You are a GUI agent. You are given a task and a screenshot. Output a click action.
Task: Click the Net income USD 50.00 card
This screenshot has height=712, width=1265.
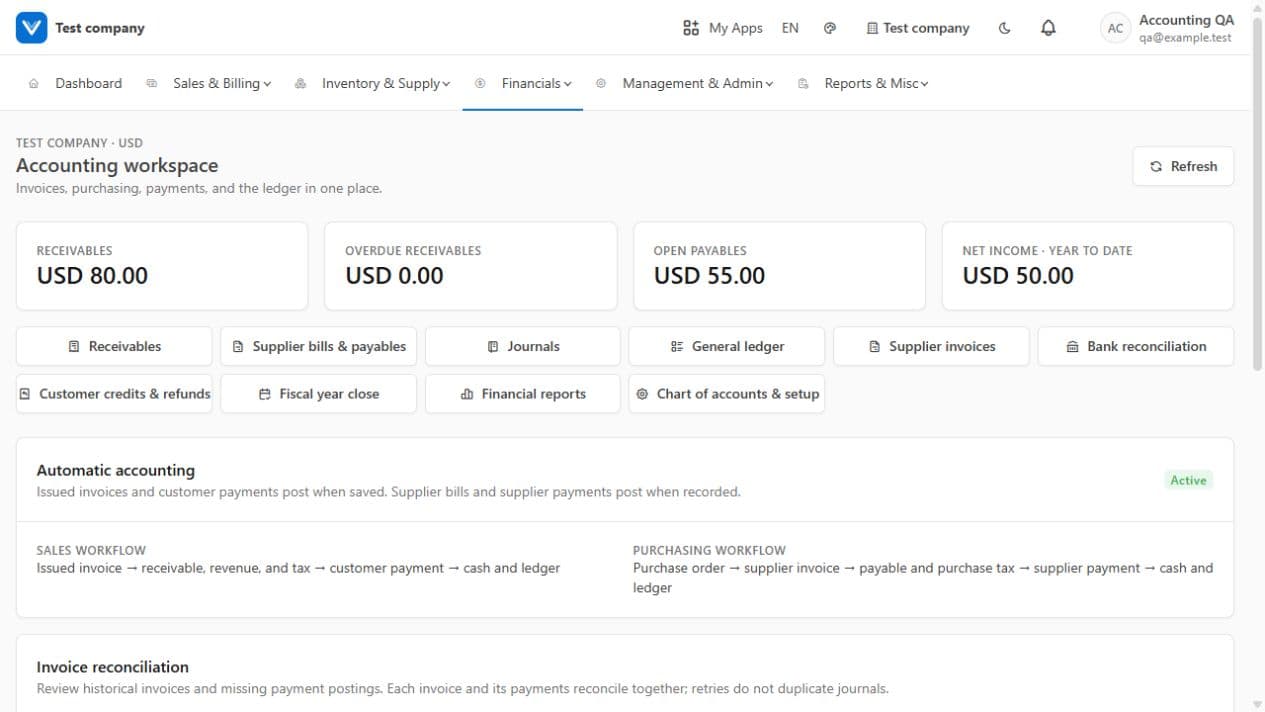point(1088,266)
